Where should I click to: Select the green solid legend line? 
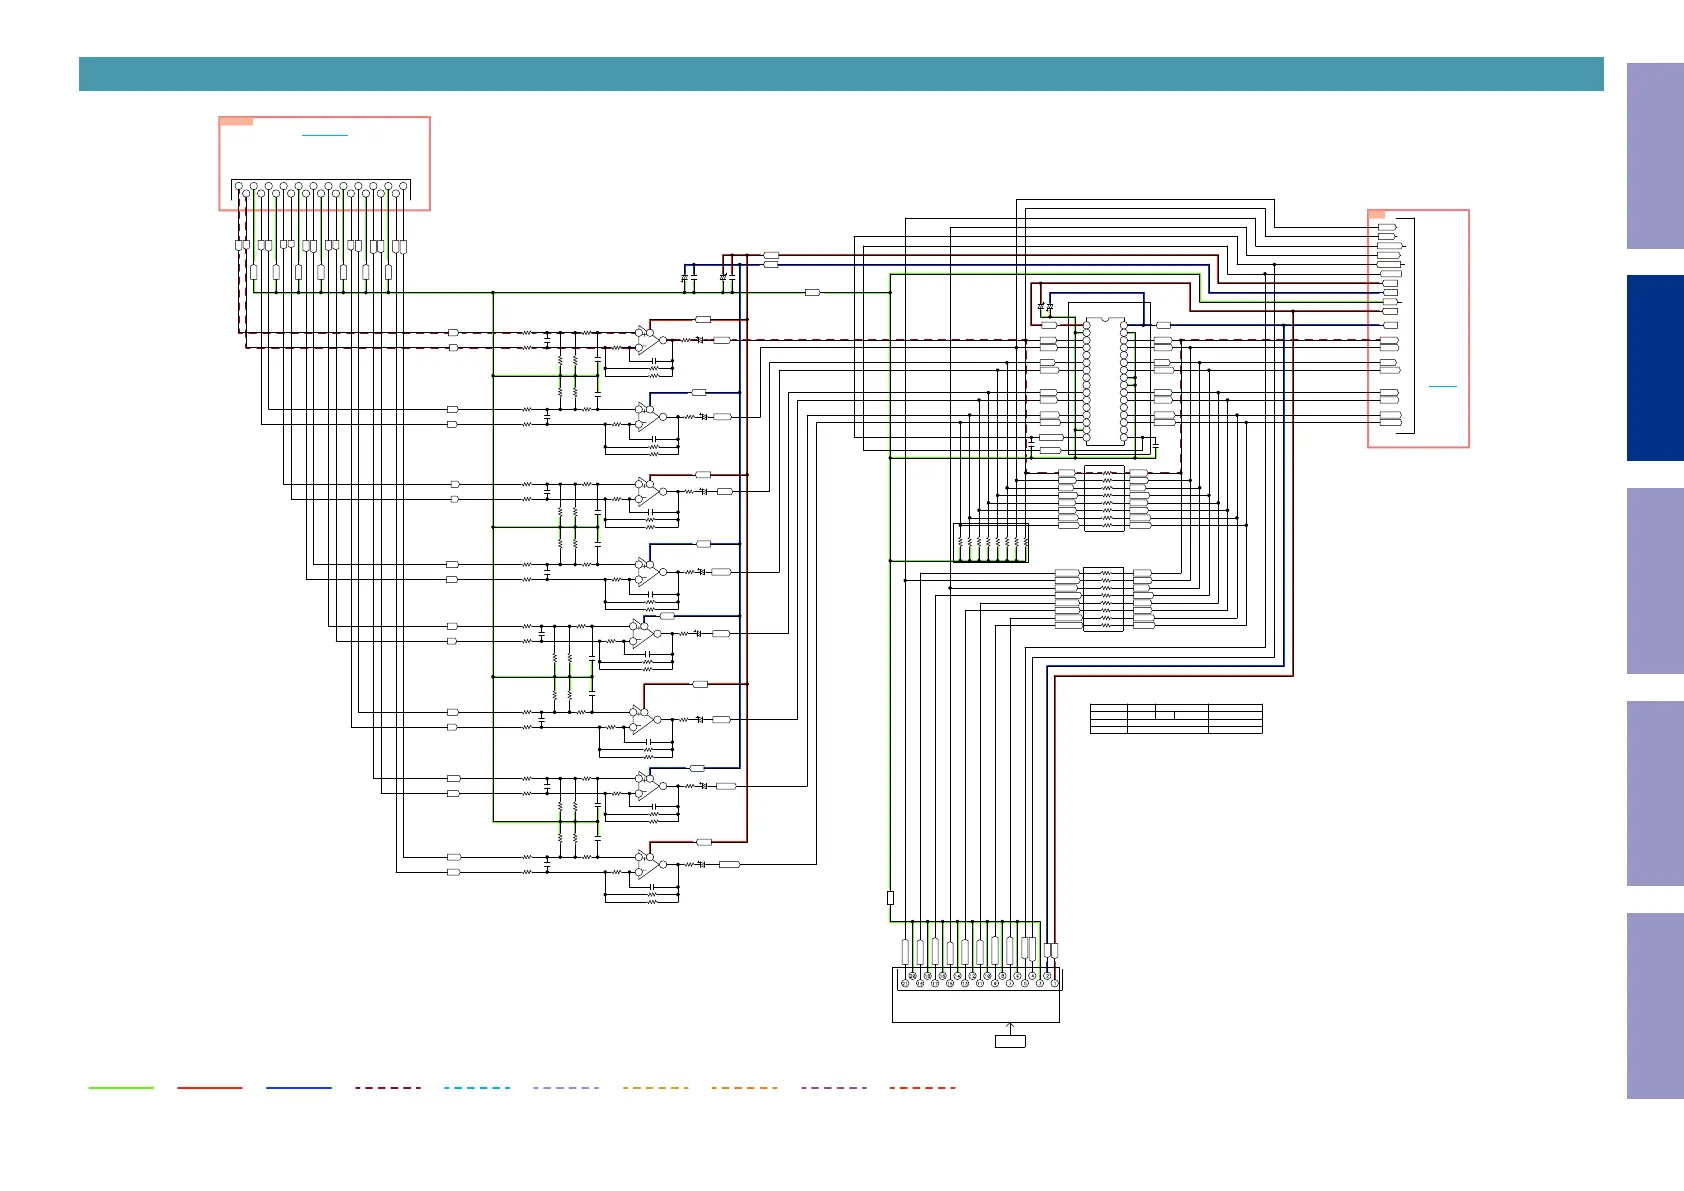coord(121,1087)
